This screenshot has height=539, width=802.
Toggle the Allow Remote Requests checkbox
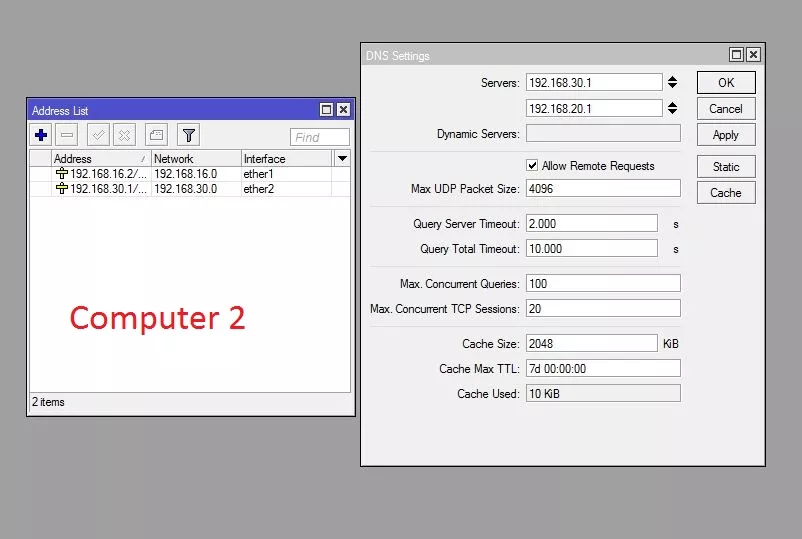point(532,165)
